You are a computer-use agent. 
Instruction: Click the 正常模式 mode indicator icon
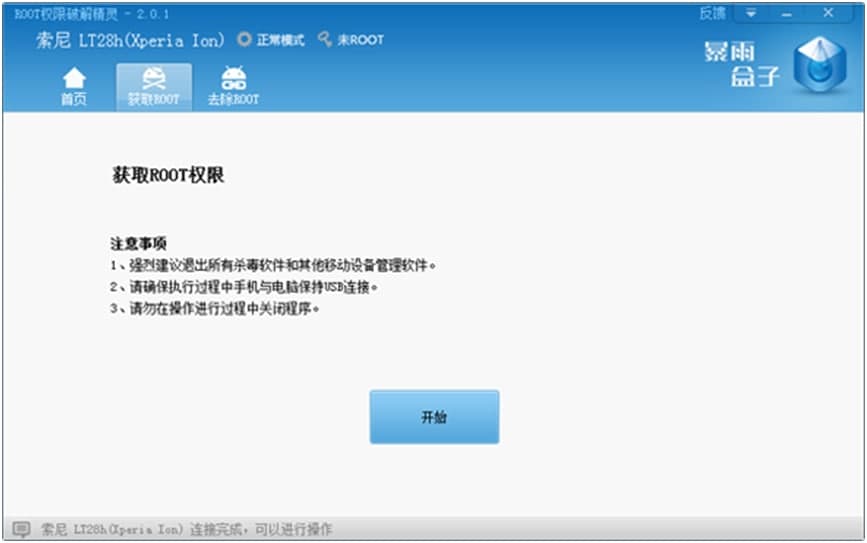[244, 39]
